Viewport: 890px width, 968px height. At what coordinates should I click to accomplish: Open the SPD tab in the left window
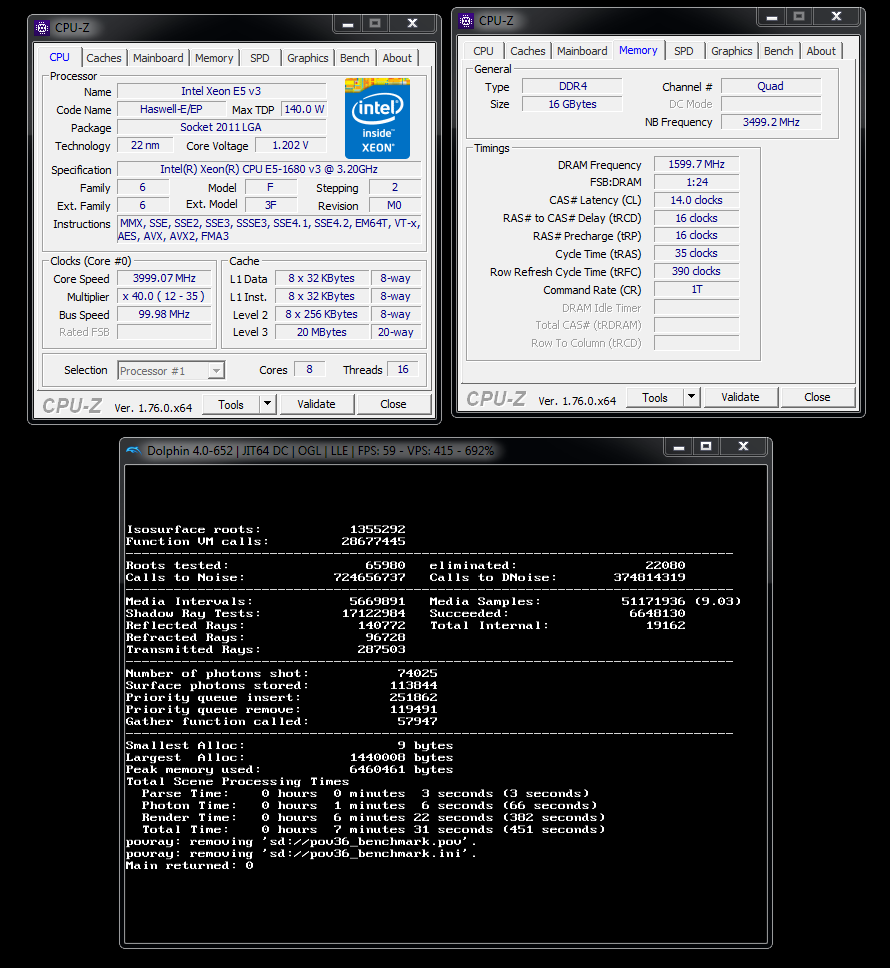click(258, 57)
